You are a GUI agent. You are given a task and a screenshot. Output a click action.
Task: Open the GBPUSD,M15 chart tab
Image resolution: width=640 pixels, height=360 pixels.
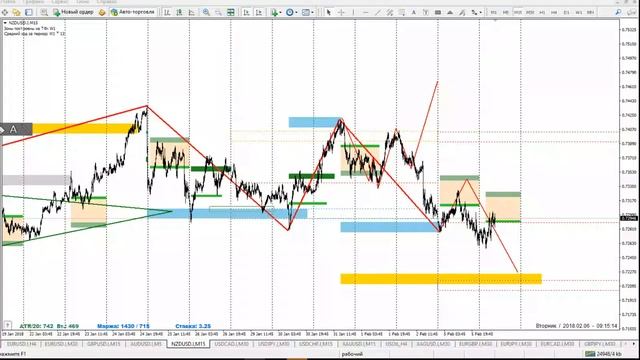(x=104, y=344)
